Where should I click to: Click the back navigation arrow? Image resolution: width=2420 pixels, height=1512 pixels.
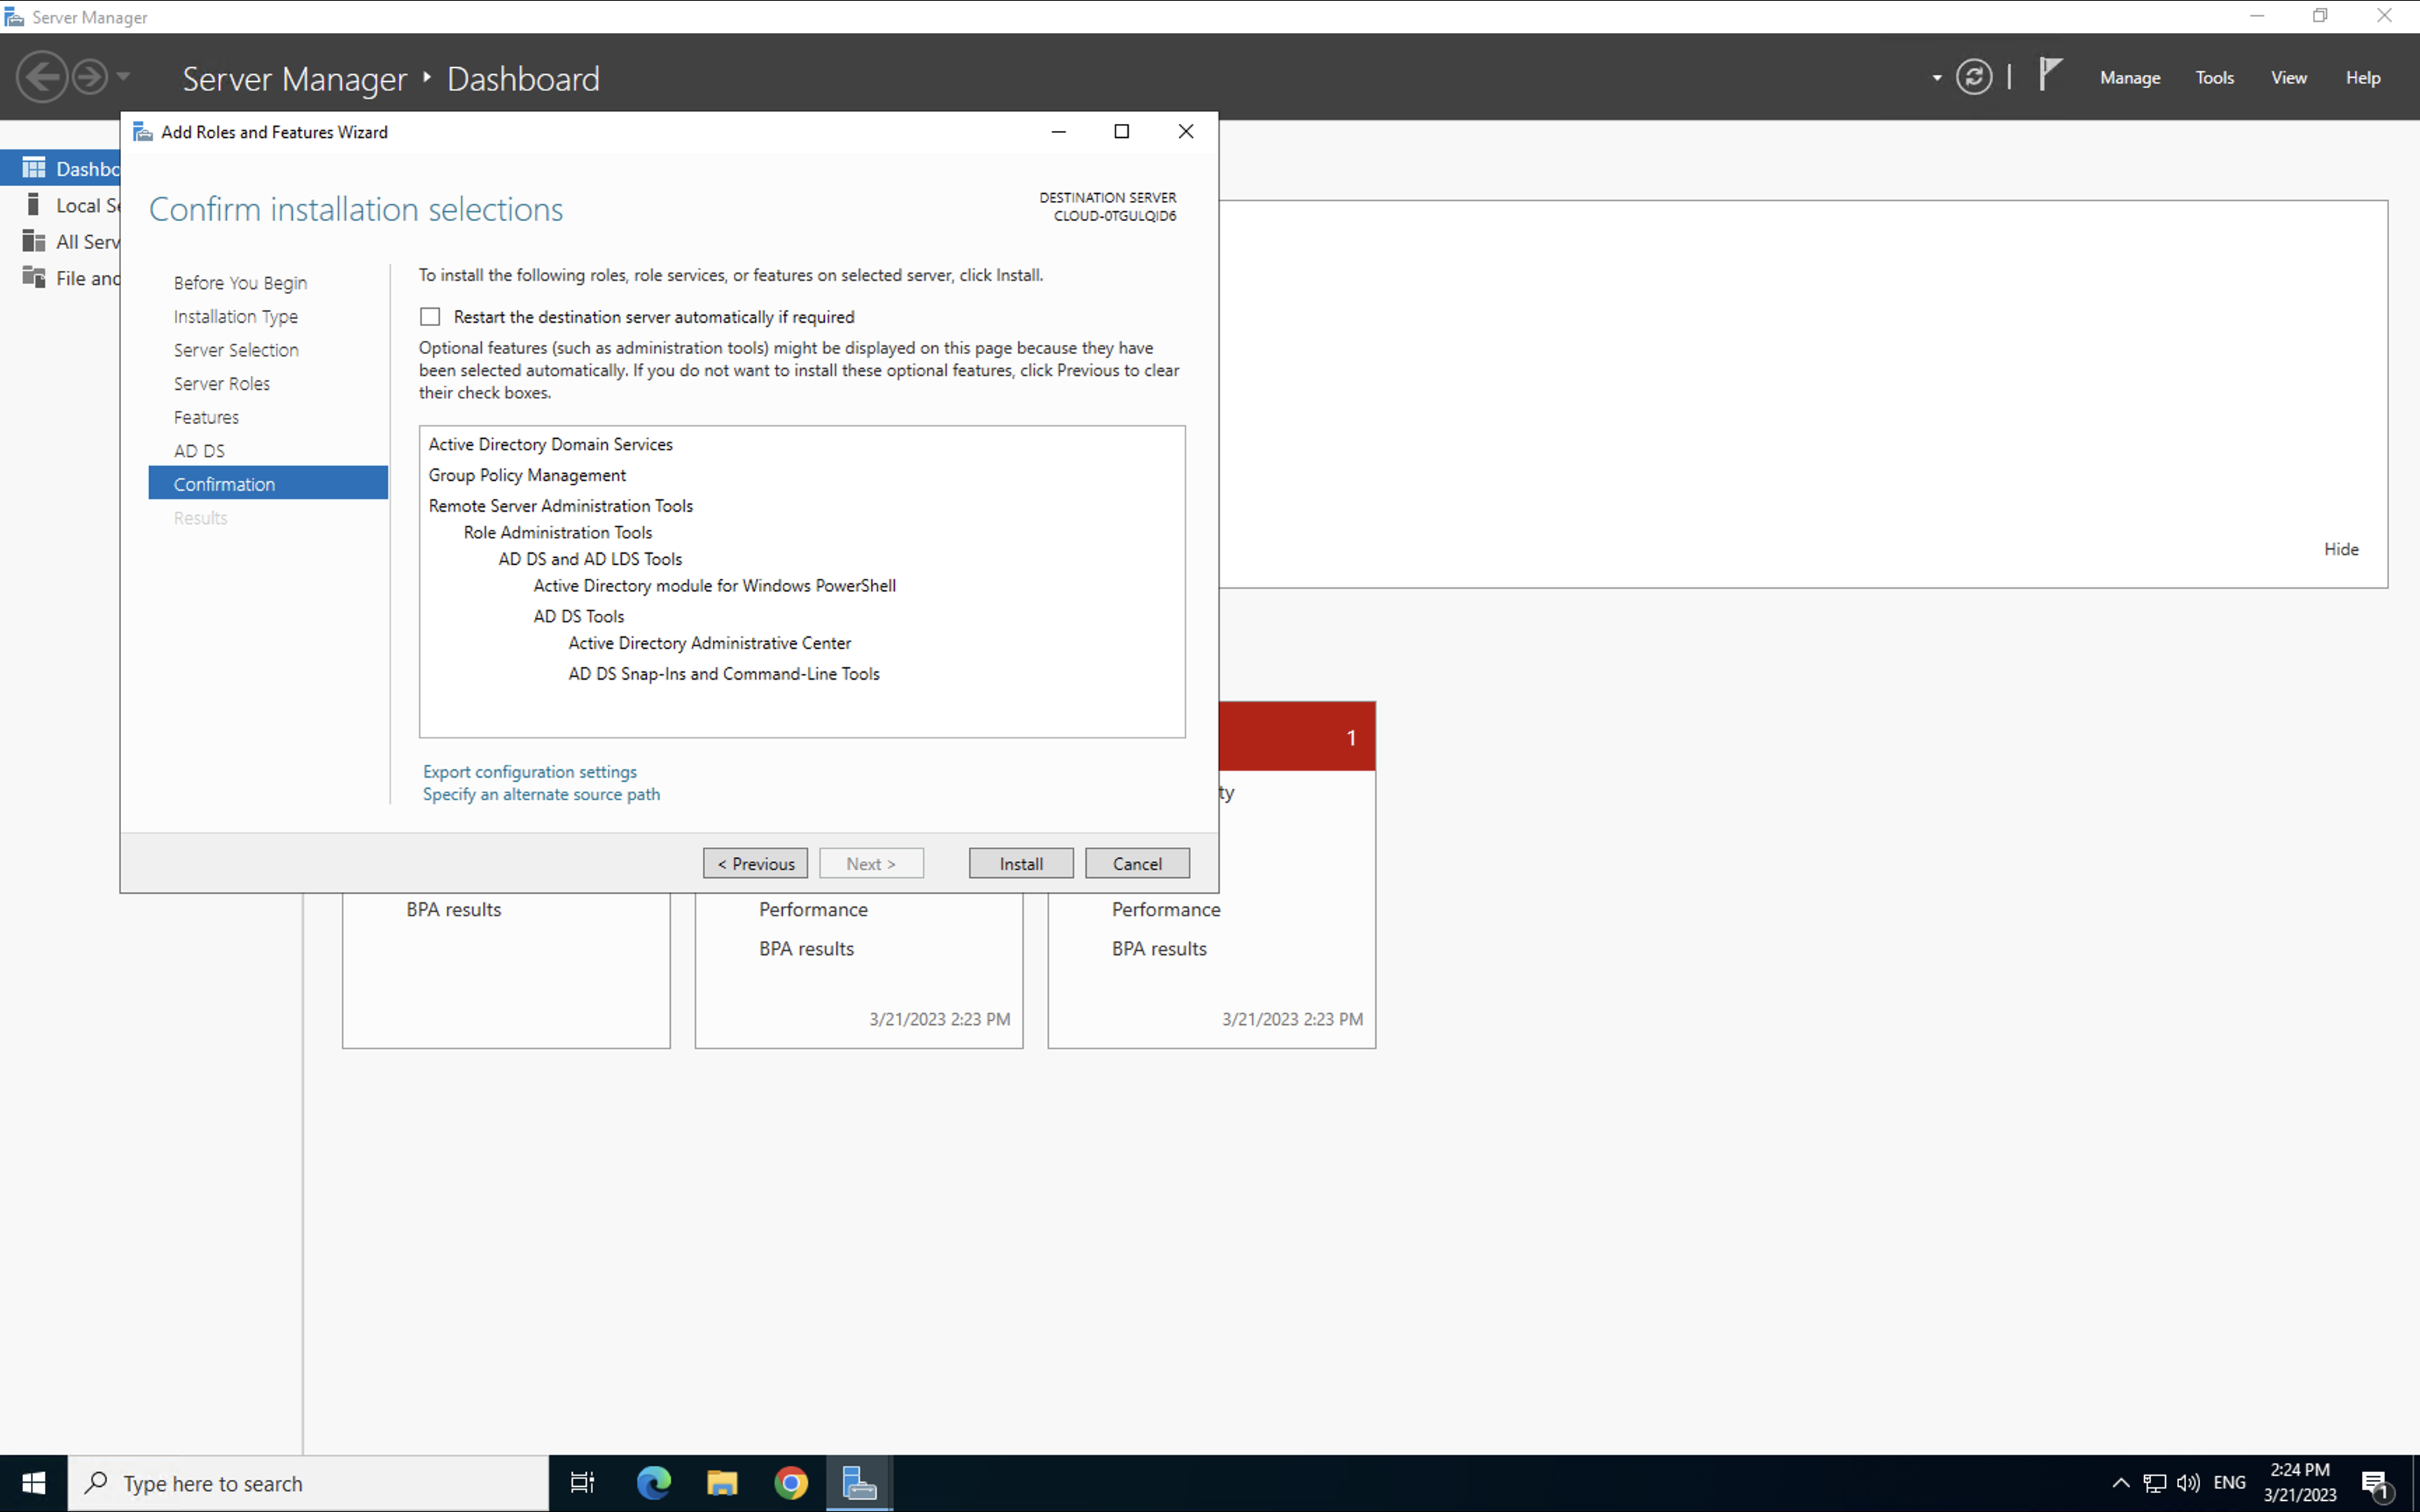click(x=42, y=77)
